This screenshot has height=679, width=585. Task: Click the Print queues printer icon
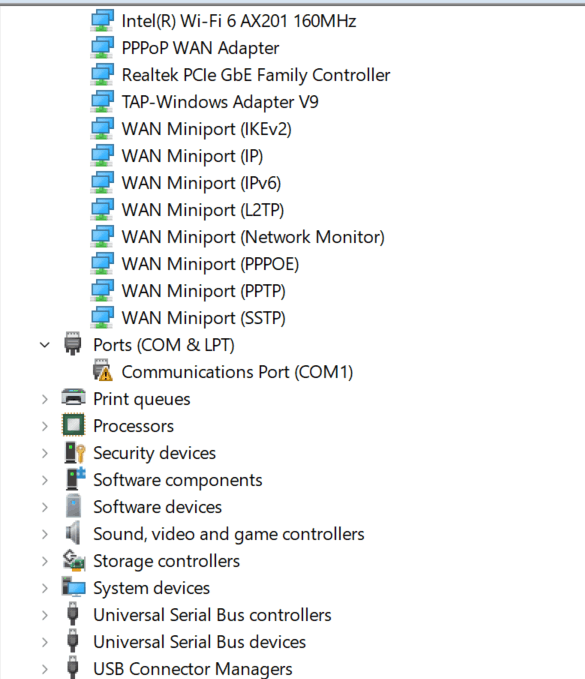(x=73, y=398)
